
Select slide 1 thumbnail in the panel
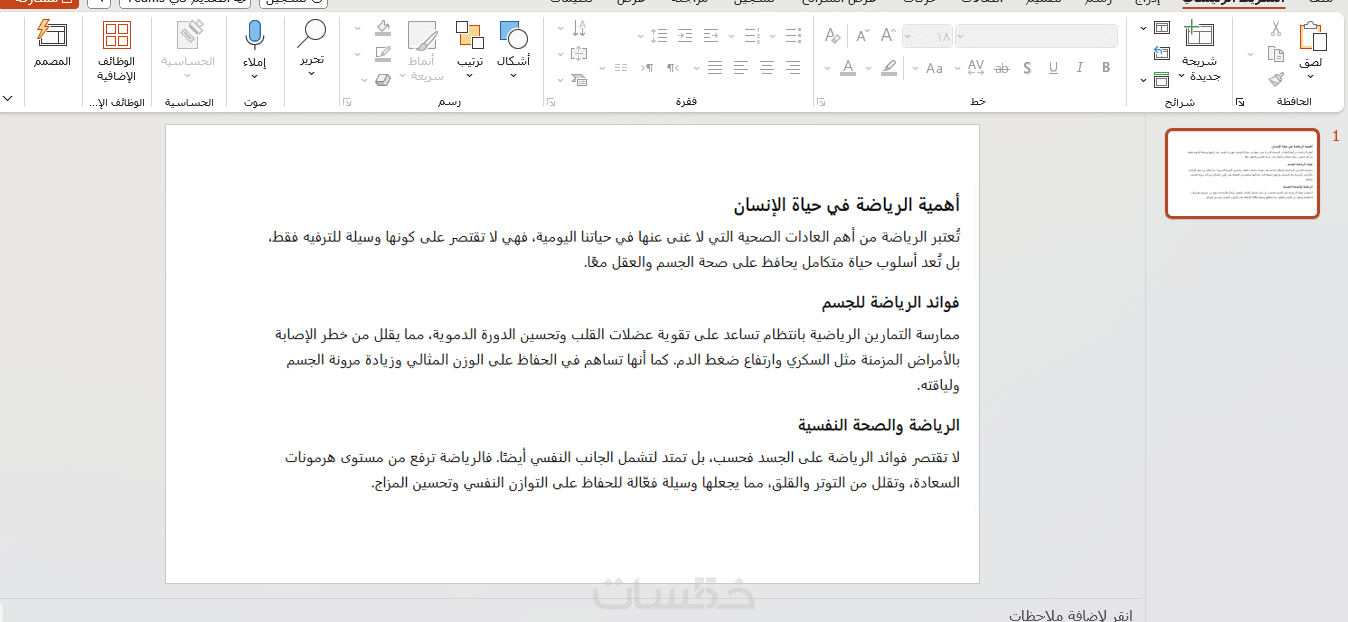(x=1242, y=173)
